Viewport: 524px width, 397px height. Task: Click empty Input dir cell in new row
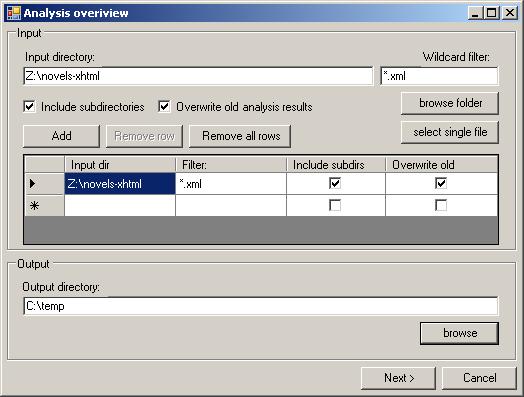(120, 206)
